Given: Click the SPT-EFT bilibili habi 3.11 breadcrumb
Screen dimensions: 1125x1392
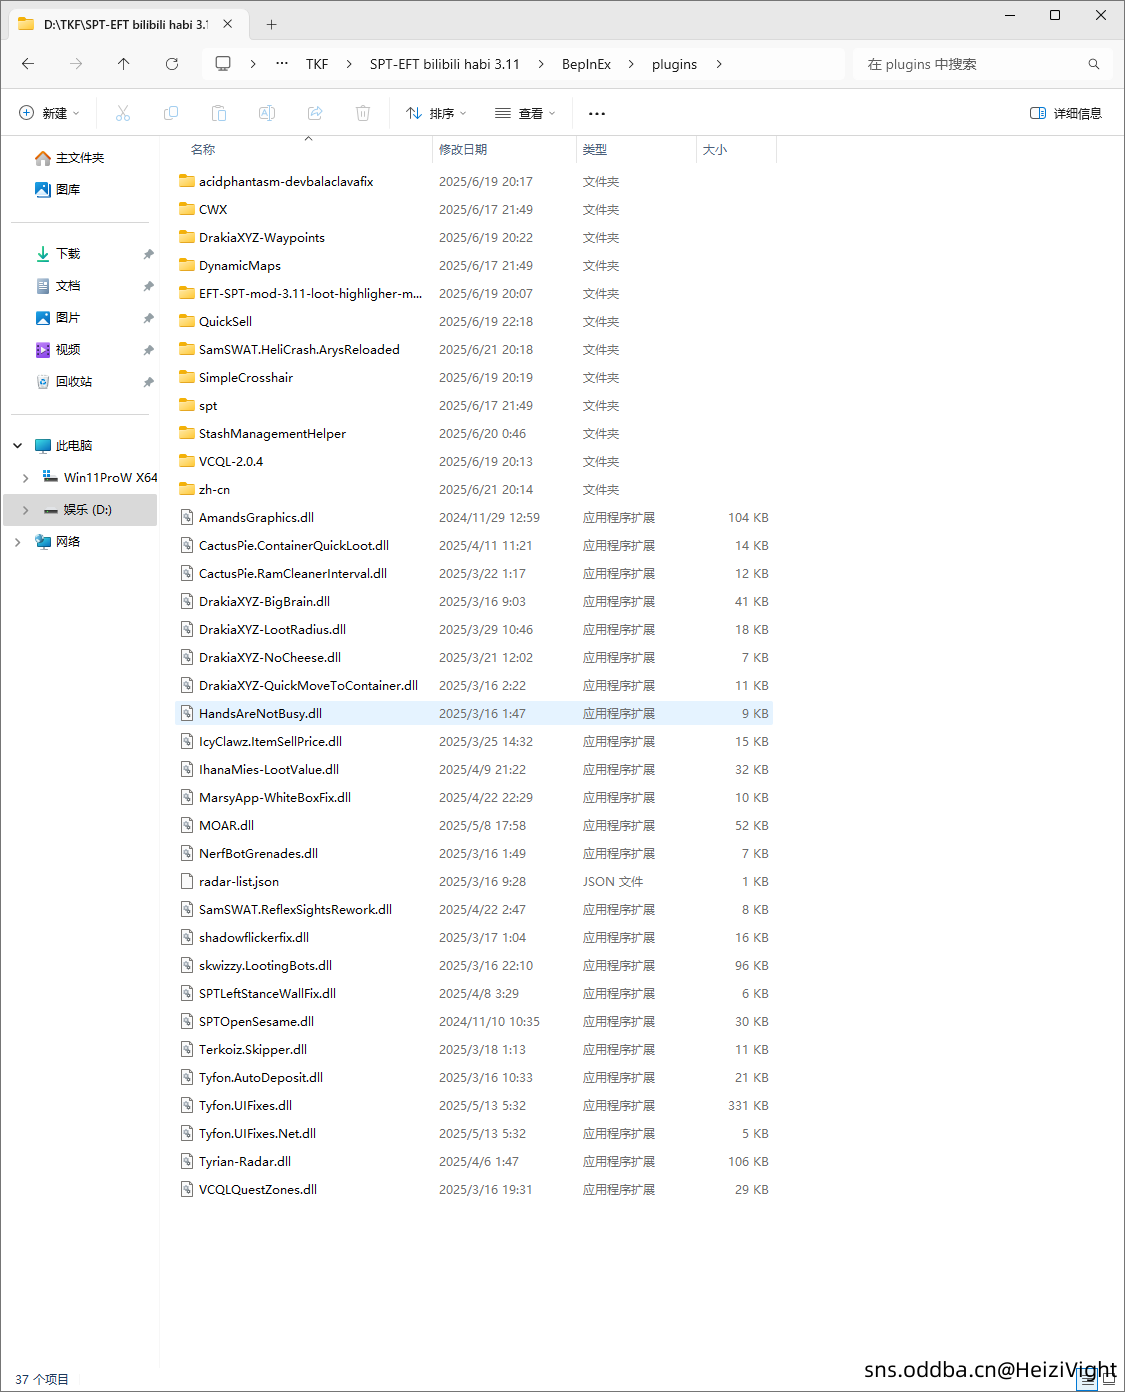Looking at the screenshot, I should click(x=445, y=64).
